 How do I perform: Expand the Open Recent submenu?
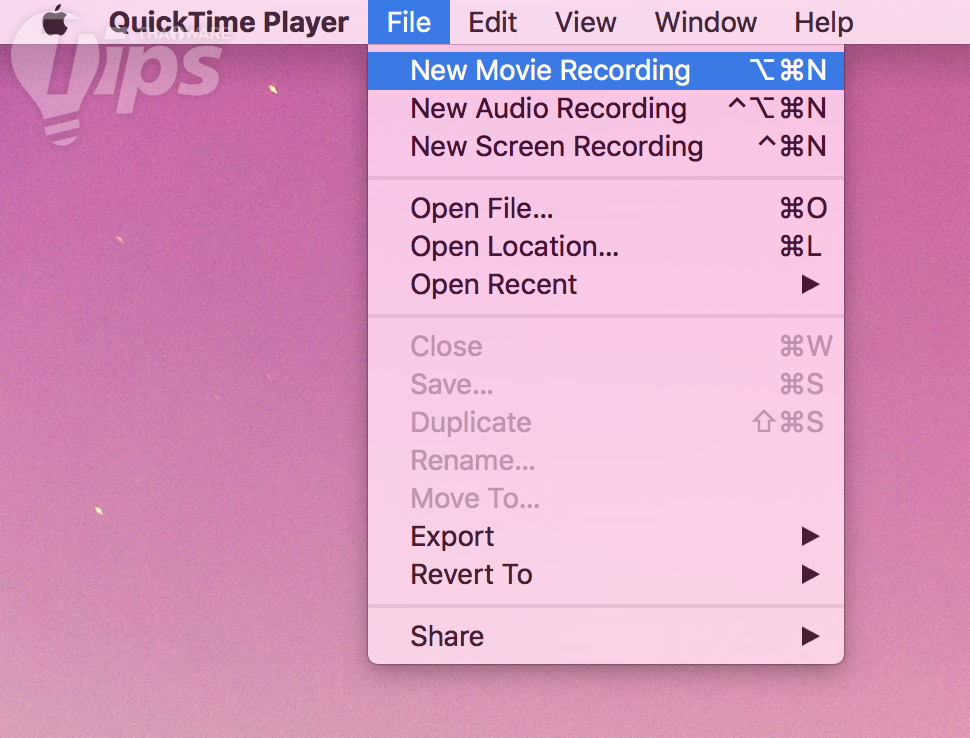tap(494, 285)
